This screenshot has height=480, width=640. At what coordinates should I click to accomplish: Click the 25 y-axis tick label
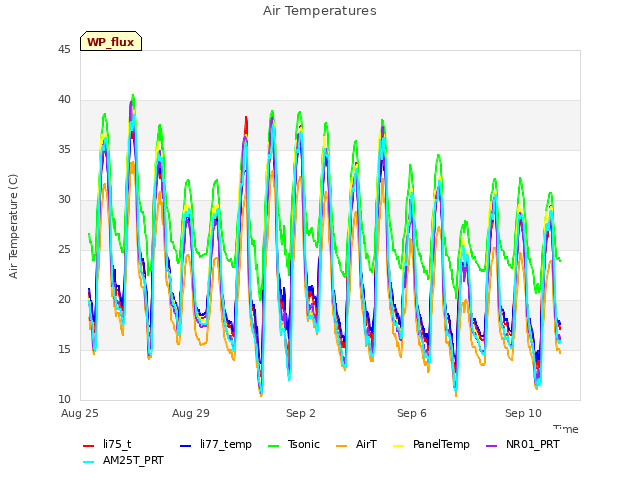pos(64,250)
